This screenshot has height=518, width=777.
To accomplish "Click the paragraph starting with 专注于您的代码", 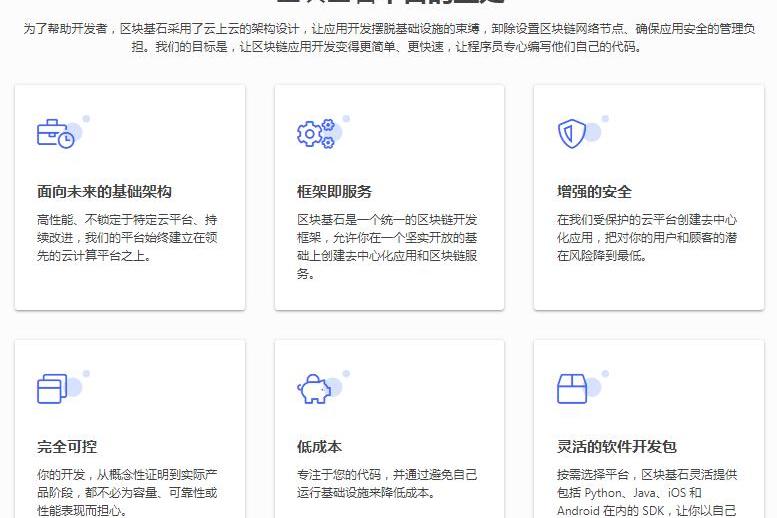I will [387, 483].
